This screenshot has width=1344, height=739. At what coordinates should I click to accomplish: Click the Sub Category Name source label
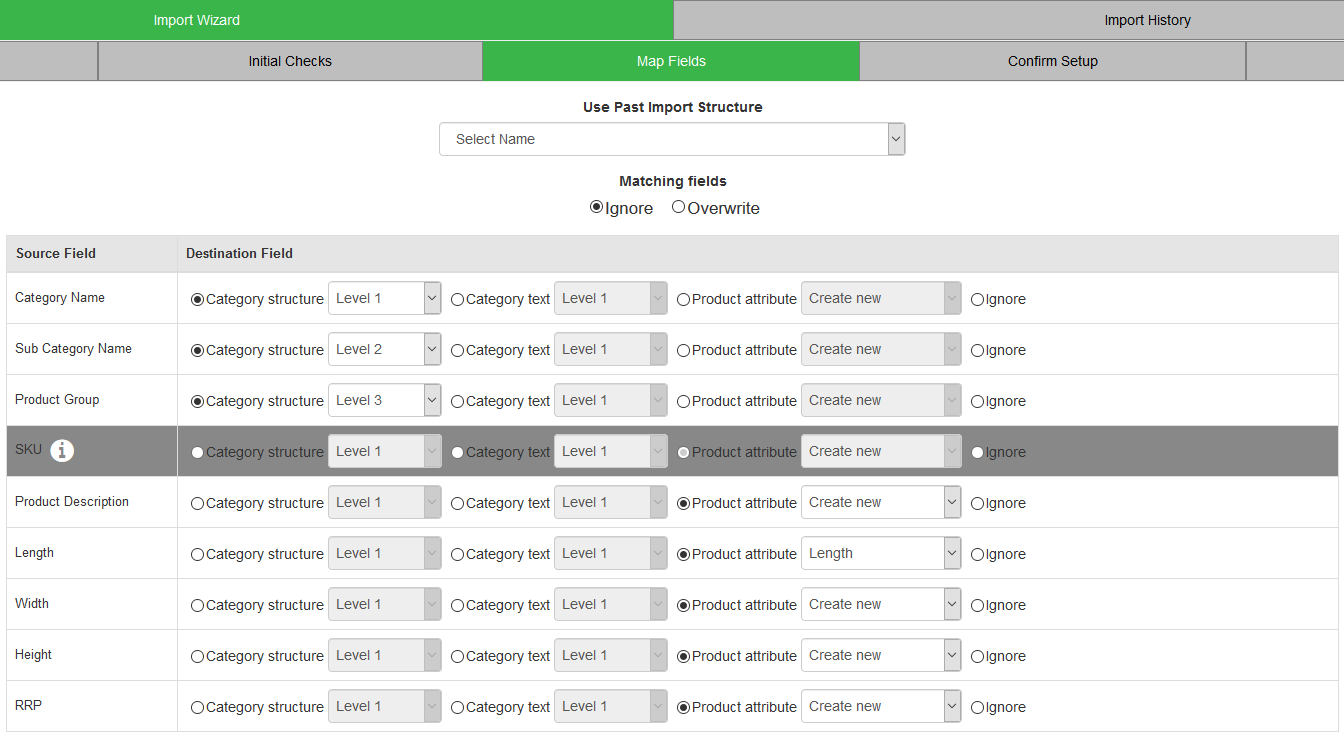pos(73,348)
